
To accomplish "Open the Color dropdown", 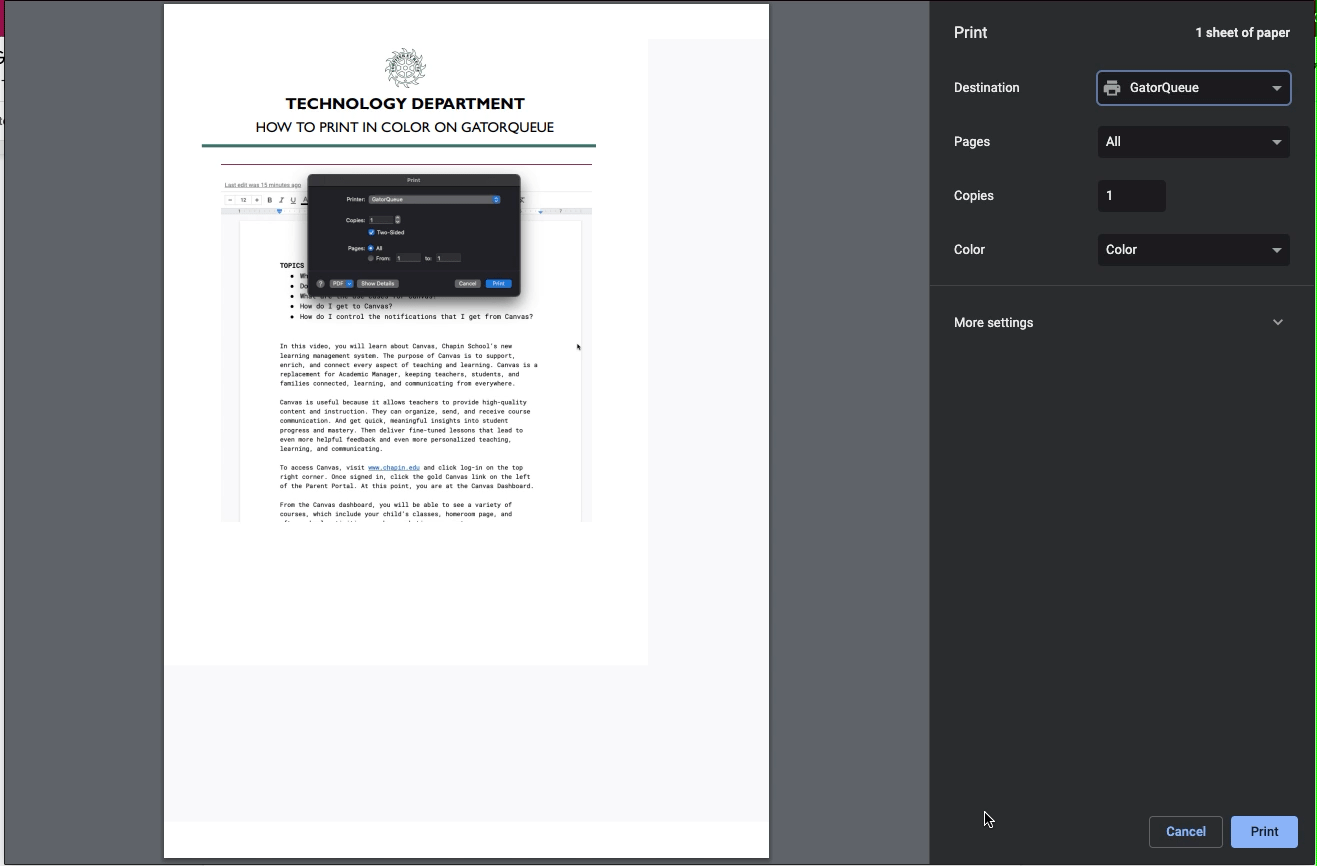I will pyautogui.click(x=1193, y=250).
